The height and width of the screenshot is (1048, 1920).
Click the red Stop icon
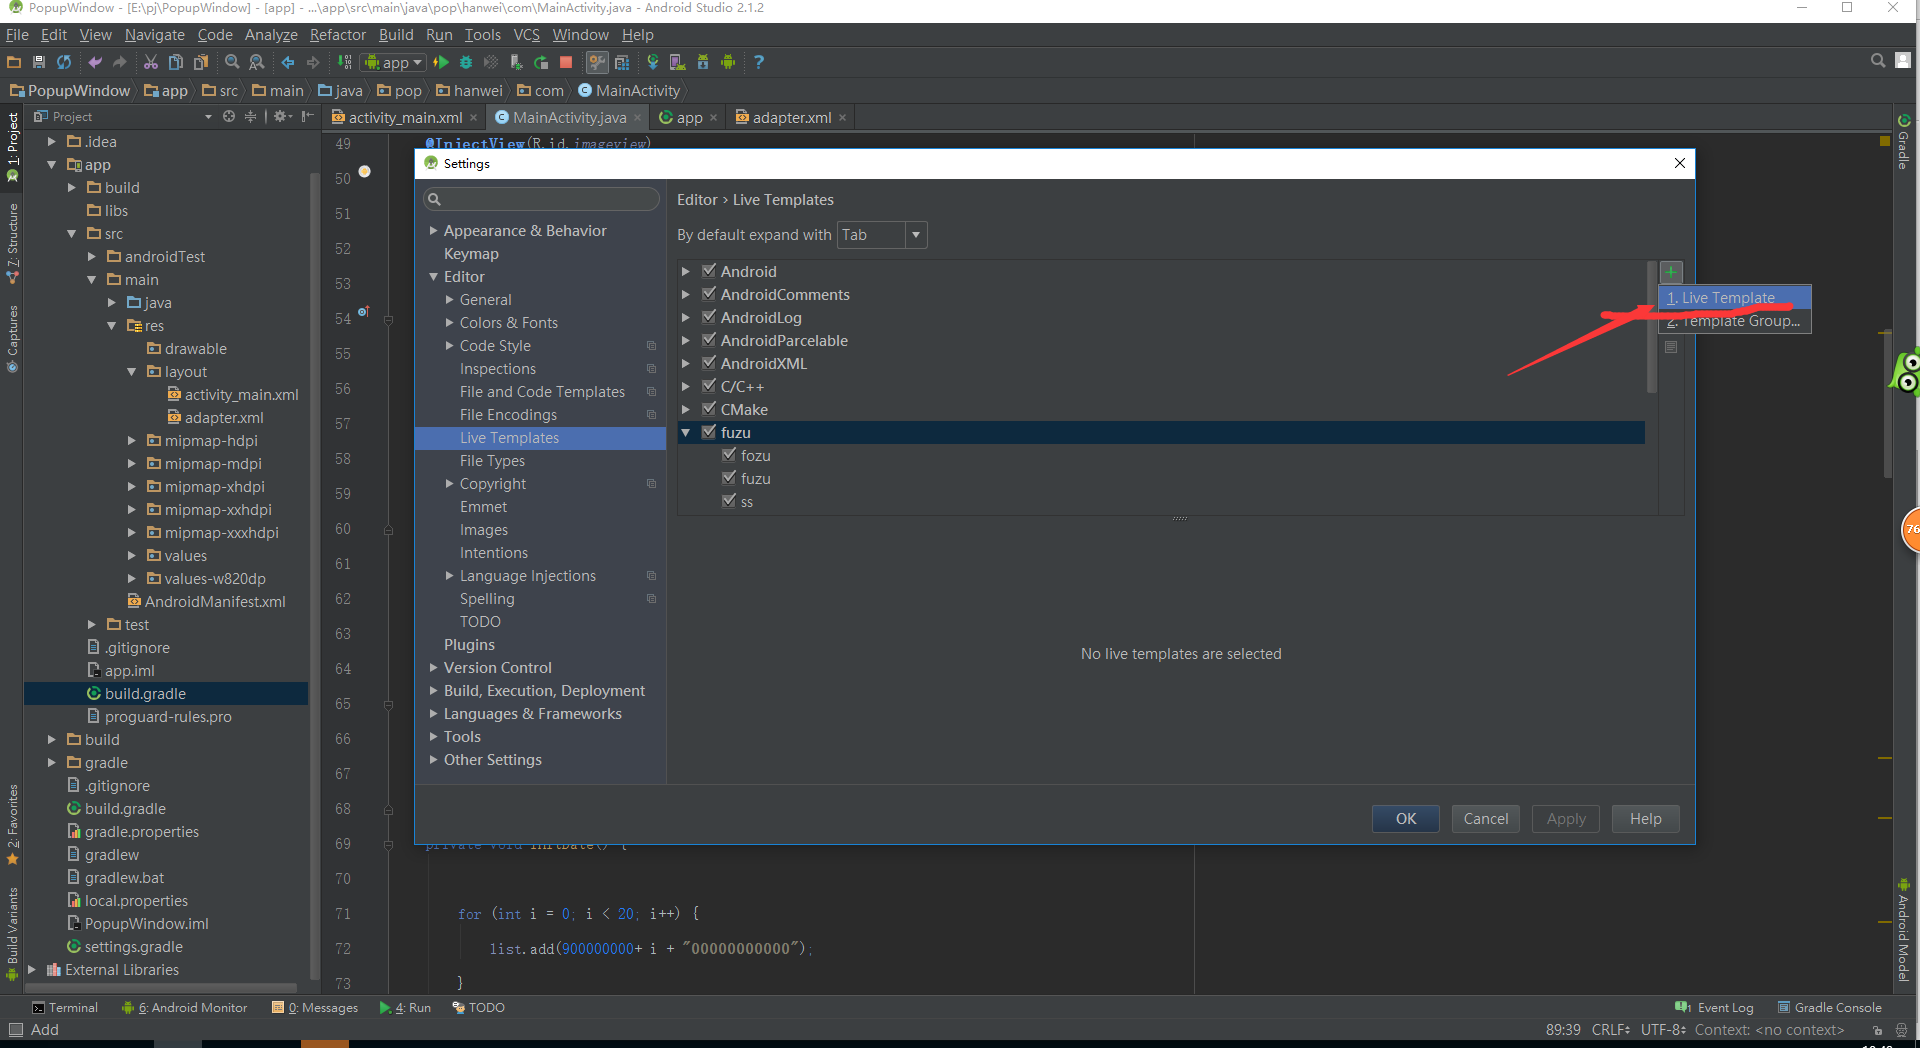point(566,62)
